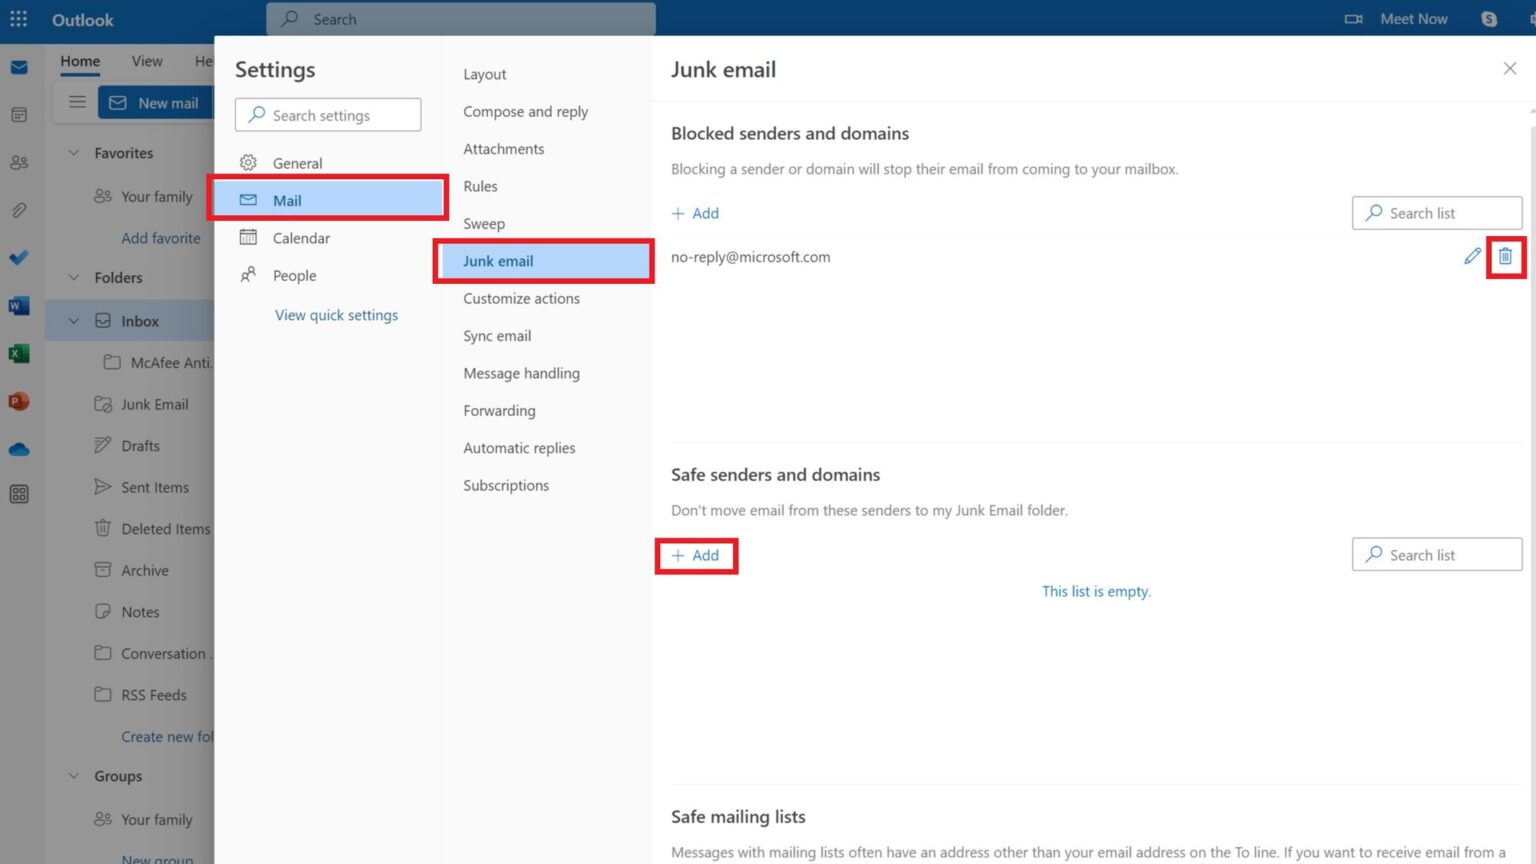Edit the no-reply@microsoft.com blocked sender
This screenshot has height=864, width=1536.
tap(1472, 256)
